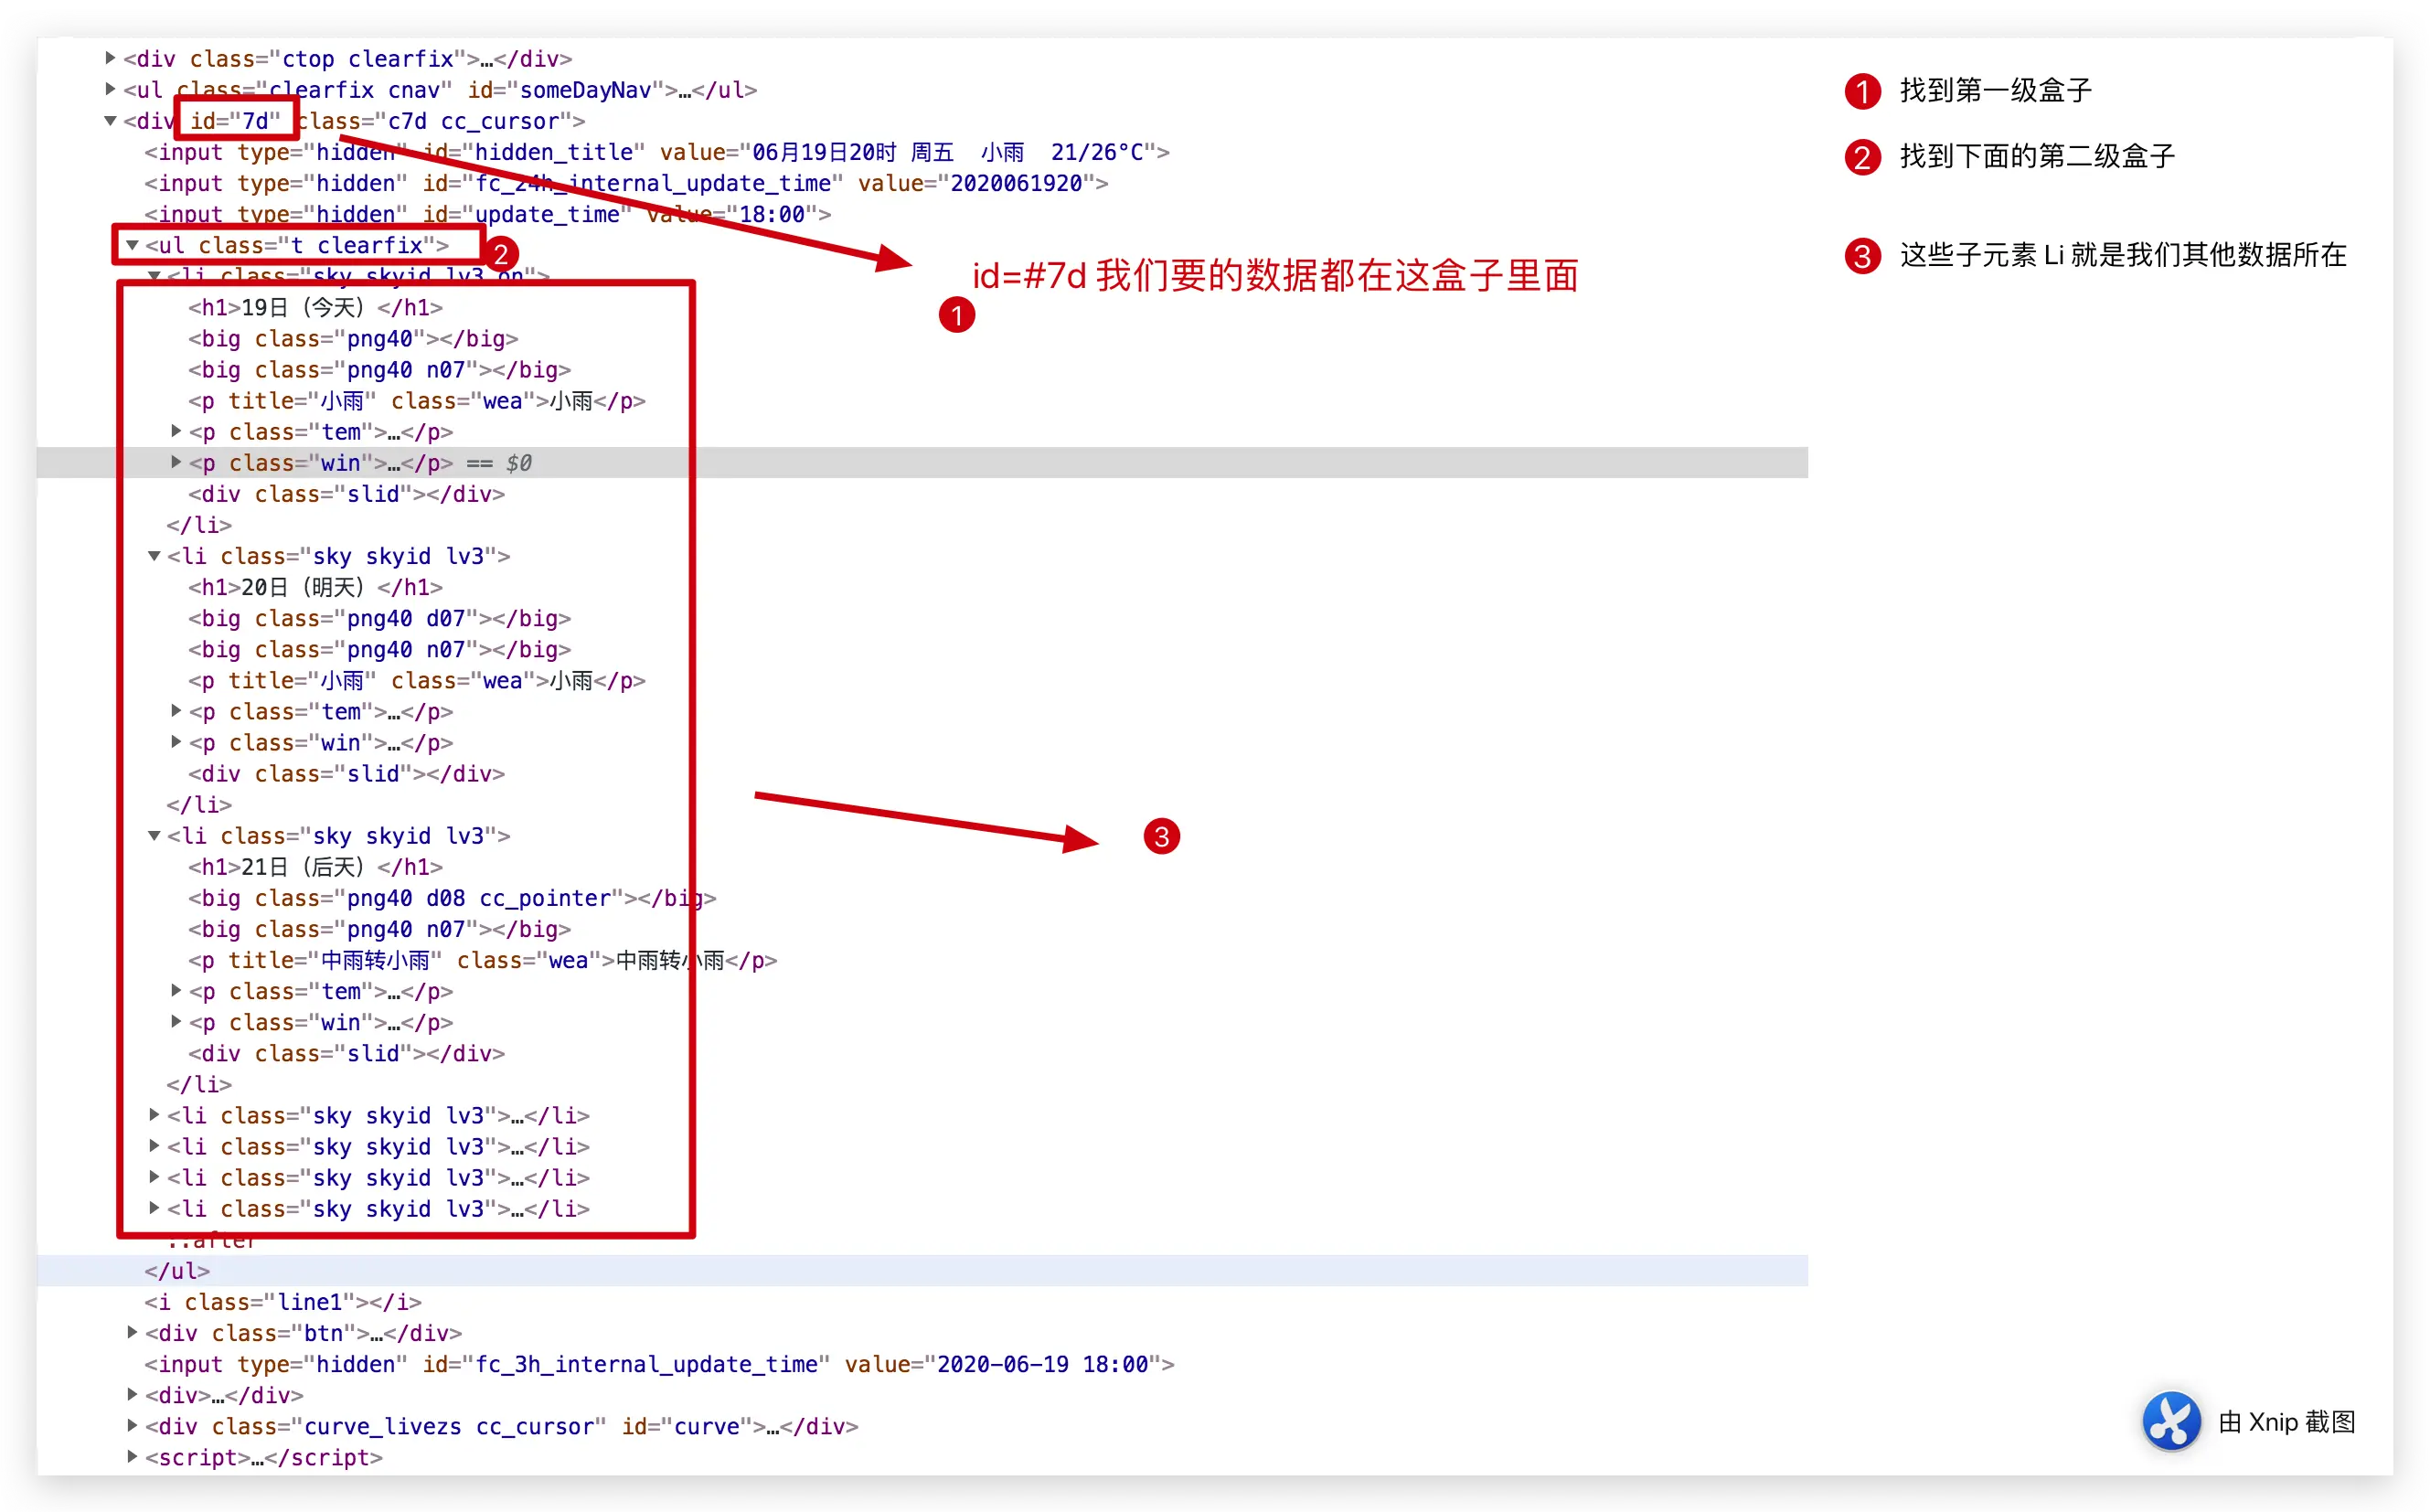The image size is (2430, 1512).
Task: Select input id="fc_3h_internal_update_time" line
Action: (659, 1364)
